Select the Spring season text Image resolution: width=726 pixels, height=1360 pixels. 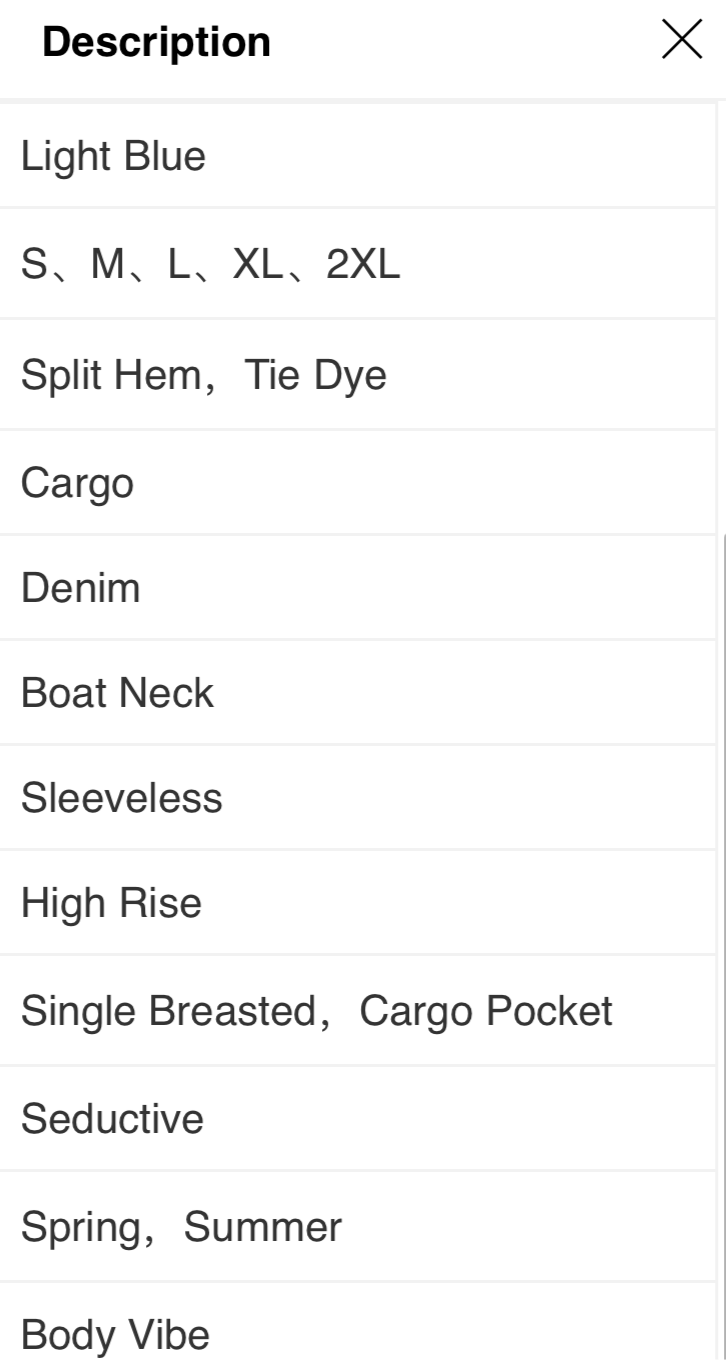tap(81, 1228)
